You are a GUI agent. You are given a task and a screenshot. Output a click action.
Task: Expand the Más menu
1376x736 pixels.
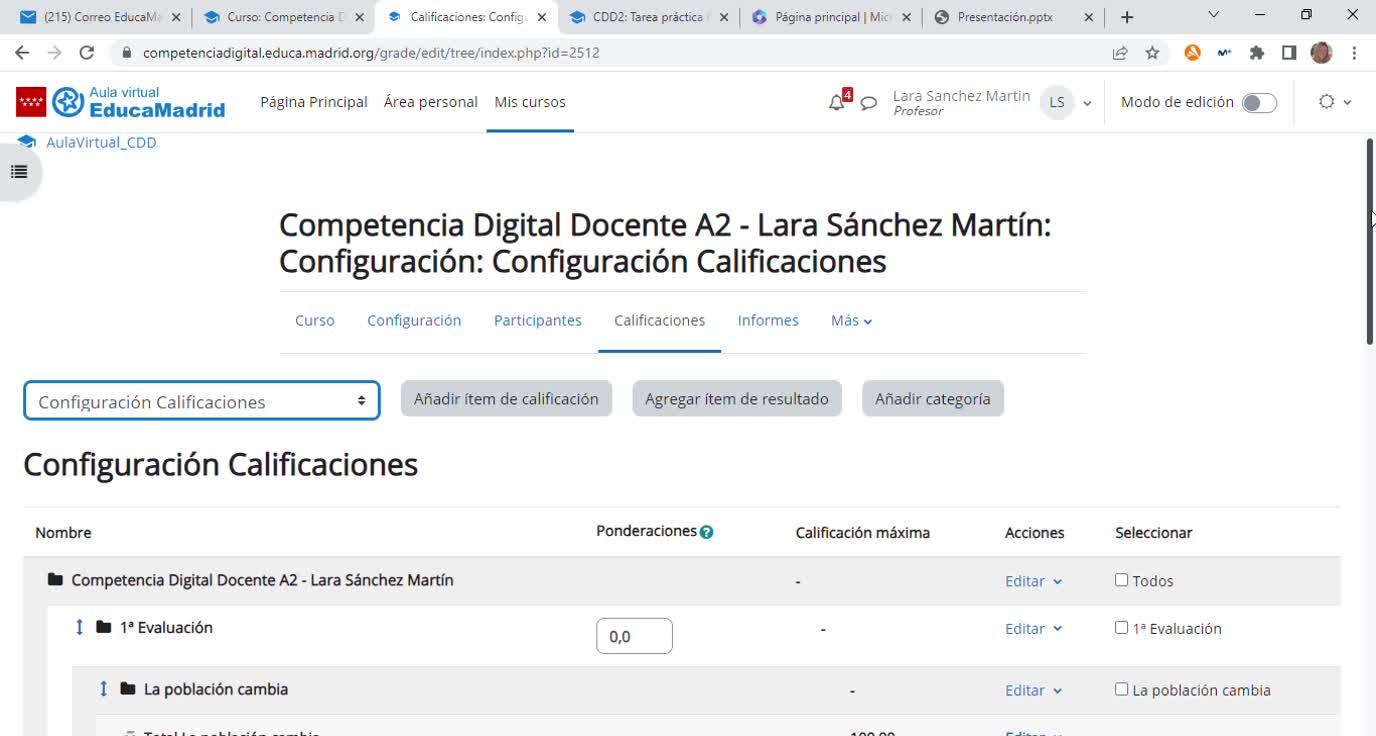[x=852, y=321]
